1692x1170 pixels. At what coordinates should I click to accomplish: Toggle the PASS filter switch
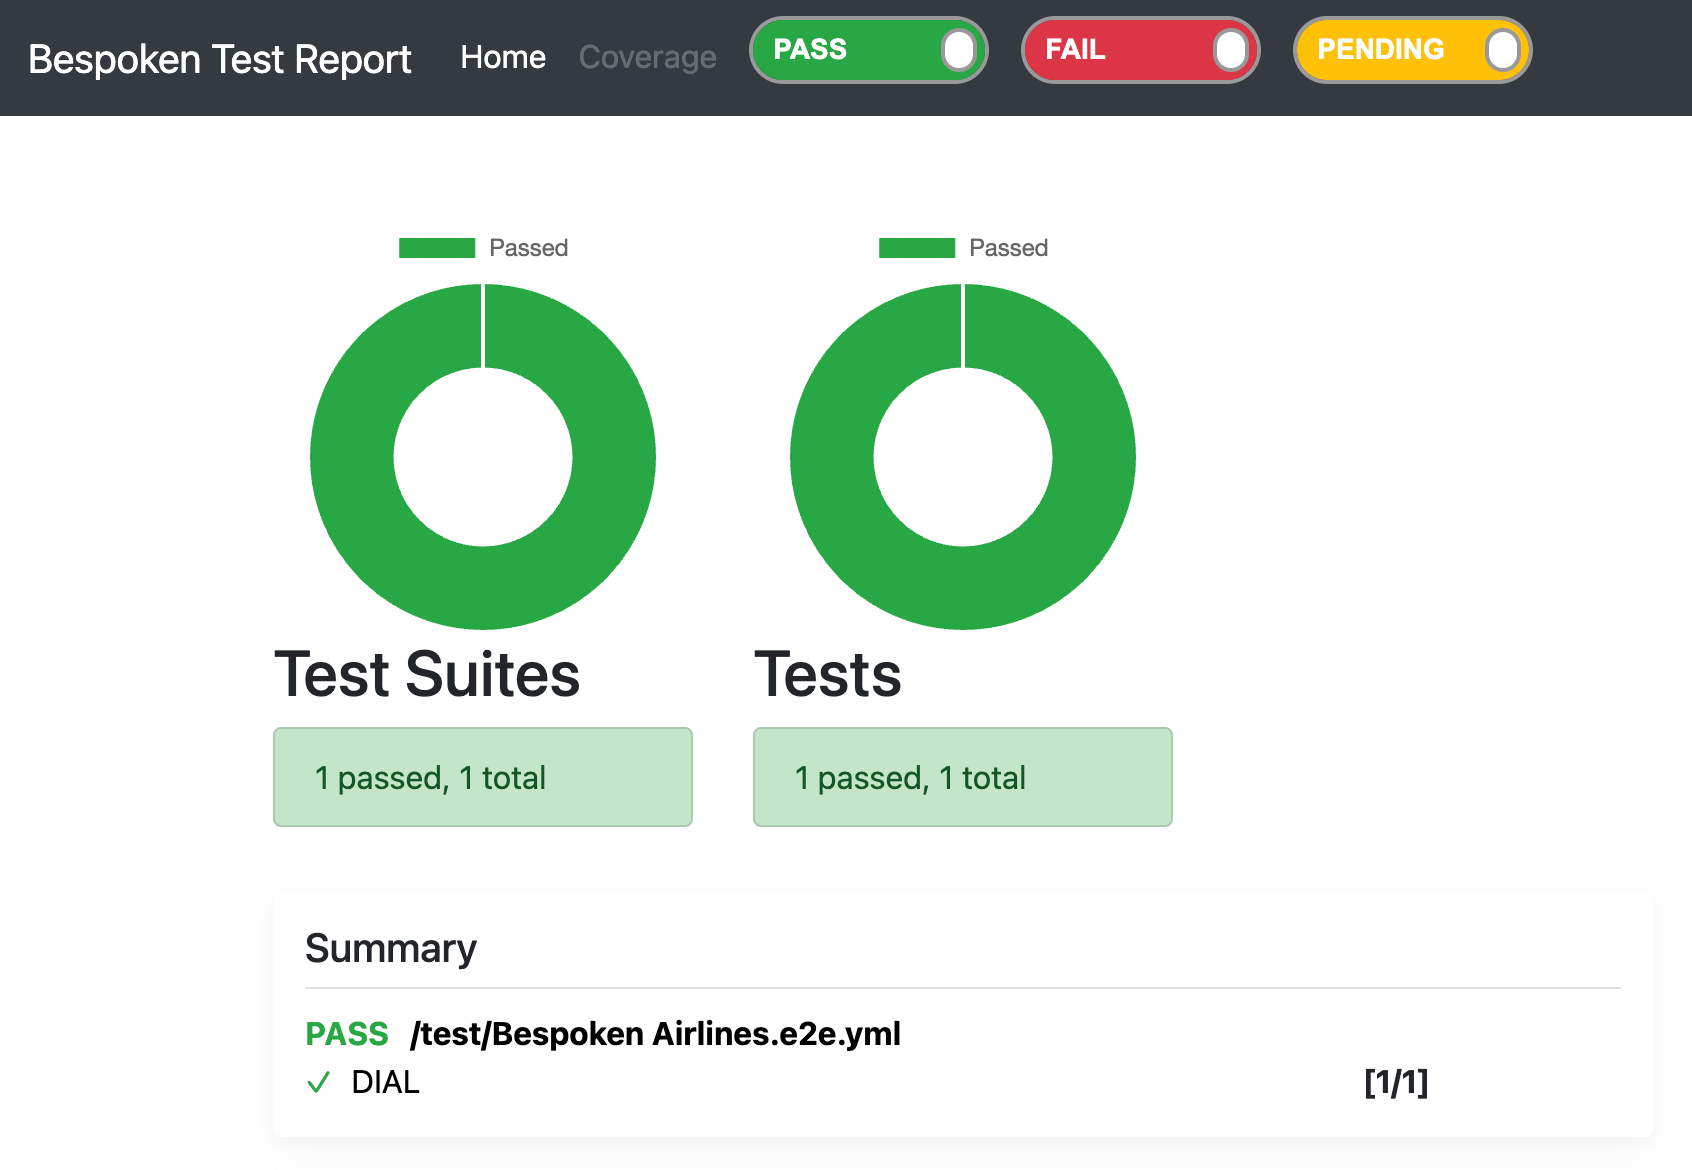pos(868,50)
